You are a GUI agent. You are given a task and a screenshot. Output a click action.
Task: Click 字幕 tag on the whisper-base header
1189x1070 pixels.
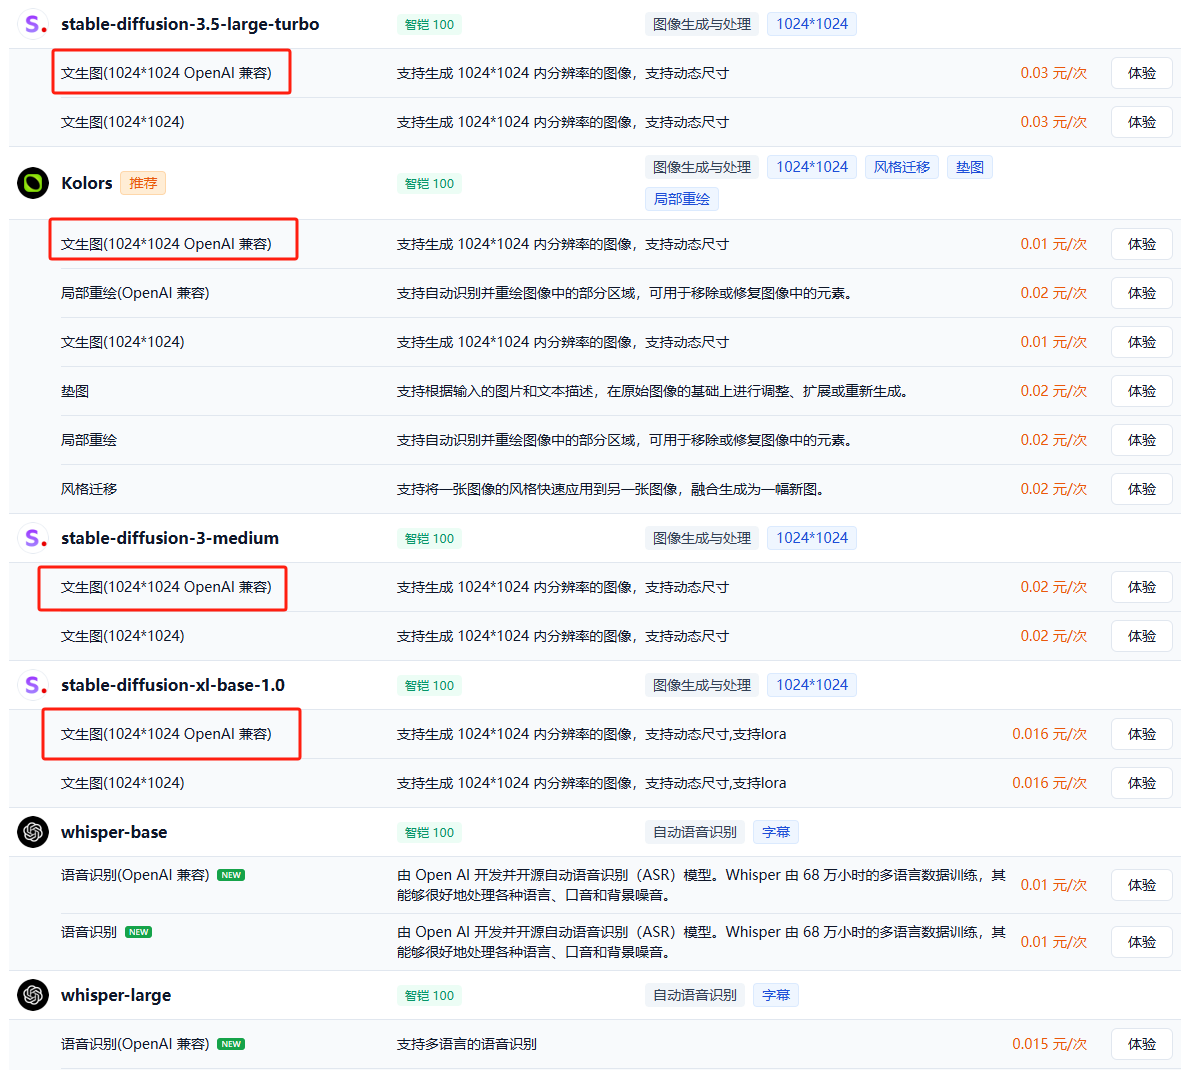[776, 832]
